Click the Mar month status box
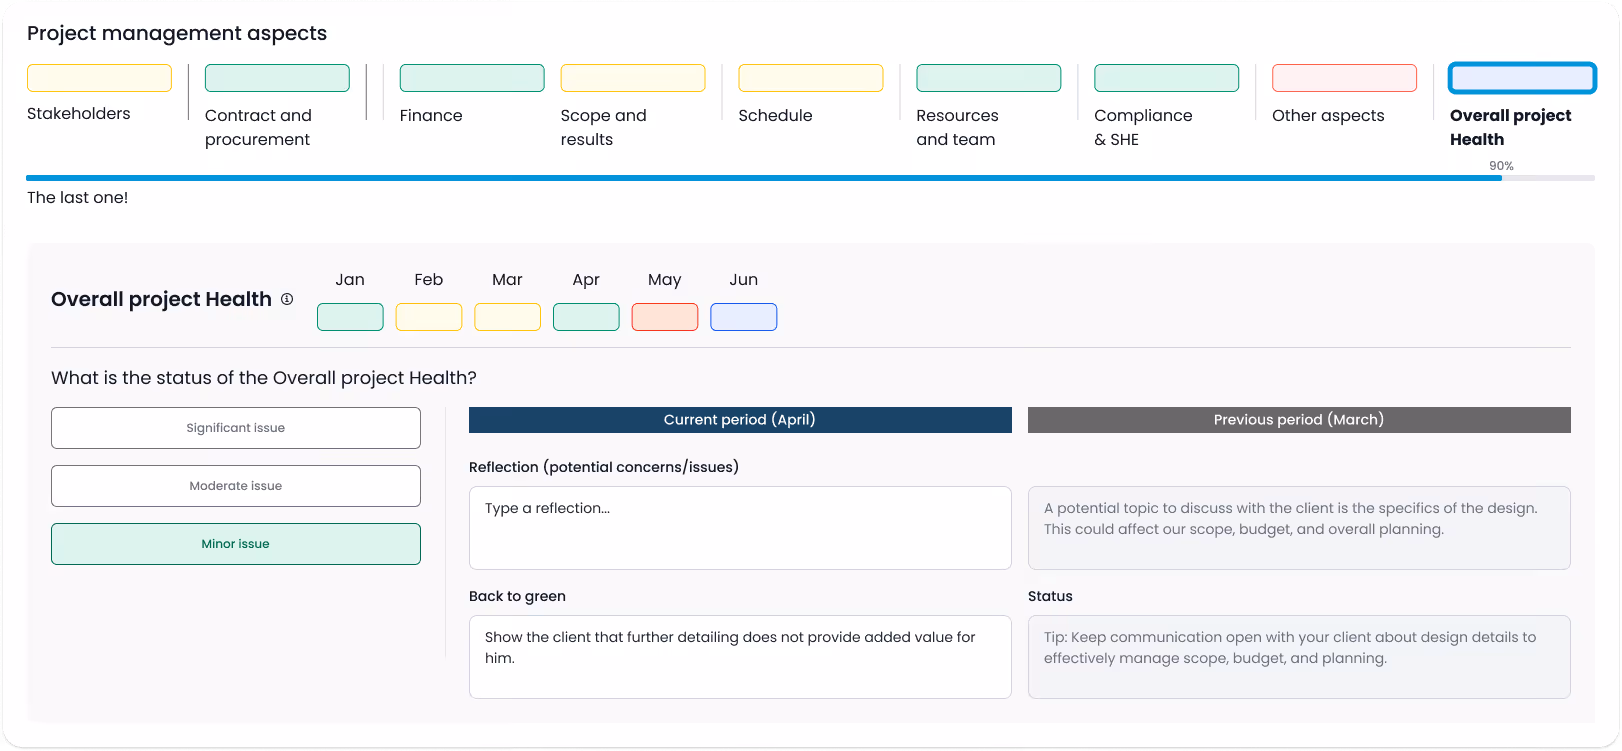1622x751 pixels. 507,317
